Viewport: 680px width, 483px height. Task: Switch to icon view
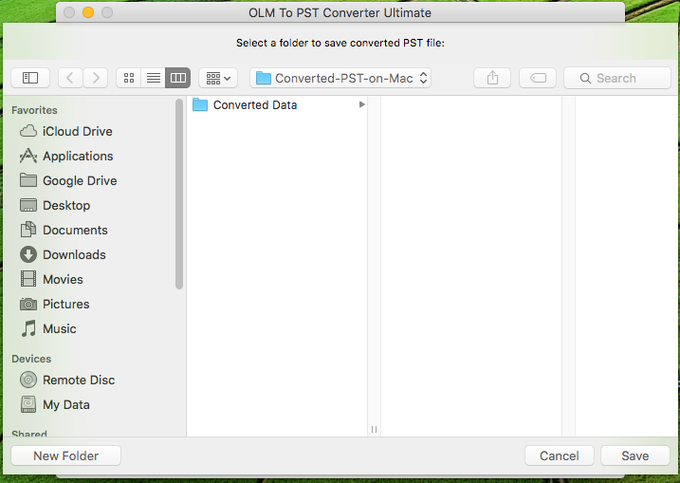(129, 78)
